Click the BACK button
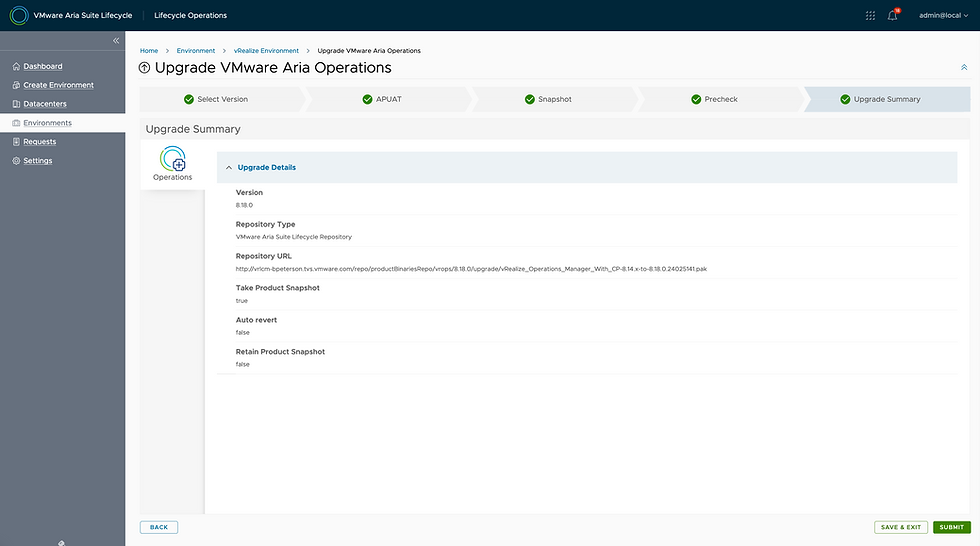Screen dimensions: 980x546 159,527
